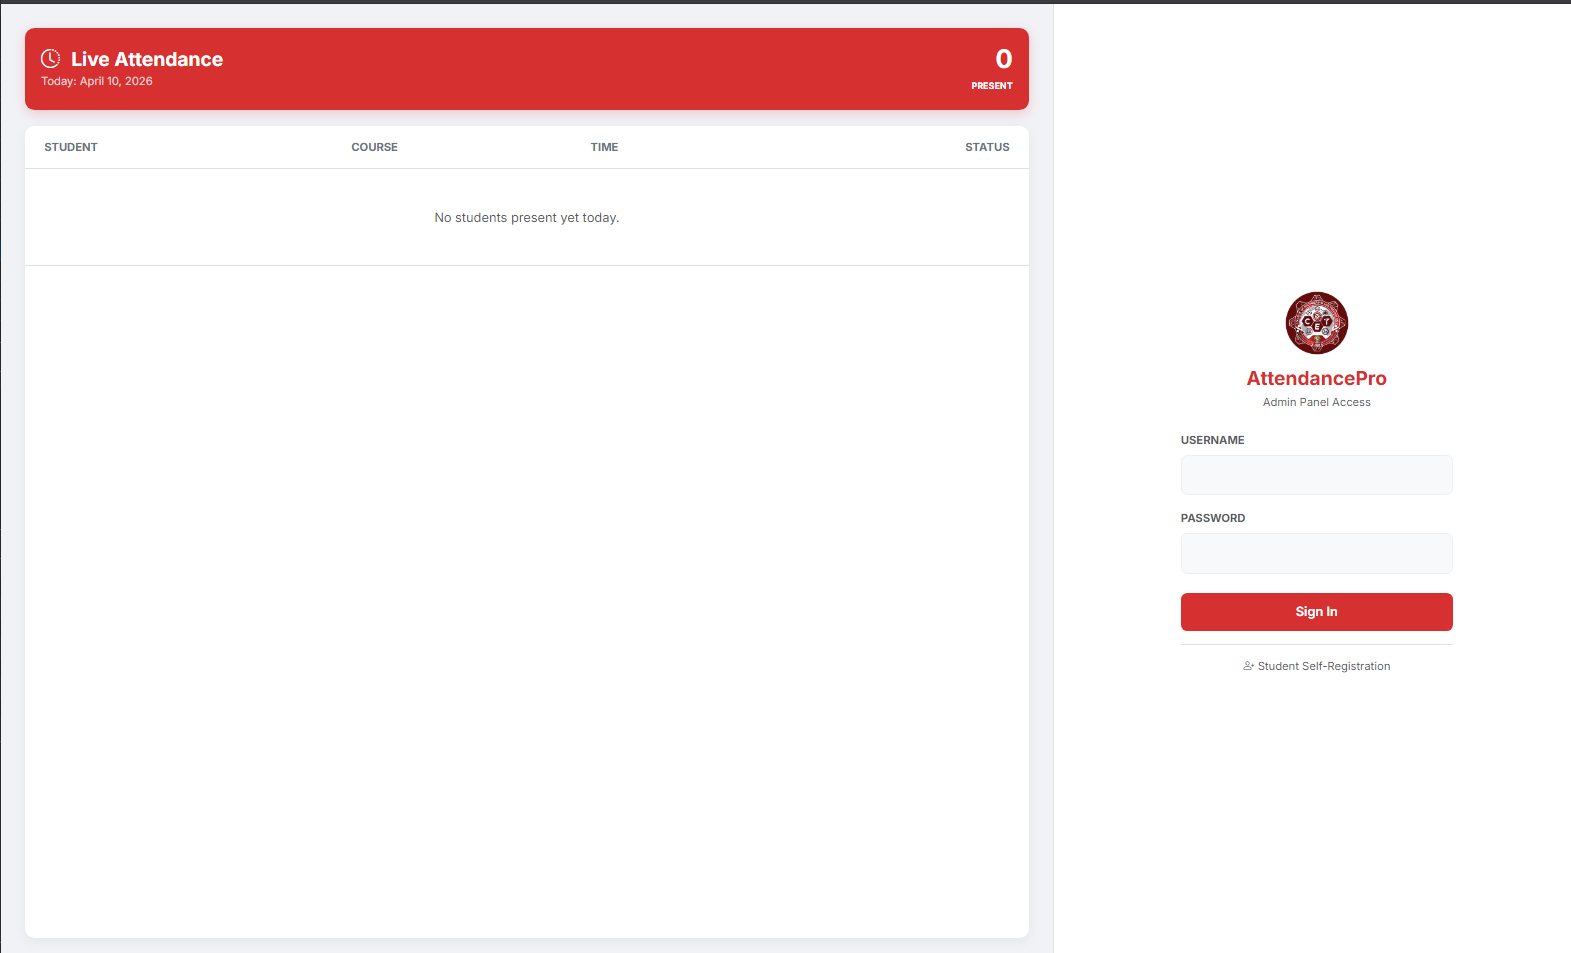Click the TIME column header
Image resolution: width=1571 pixels, height=953 pixels.
coord(604,147)
